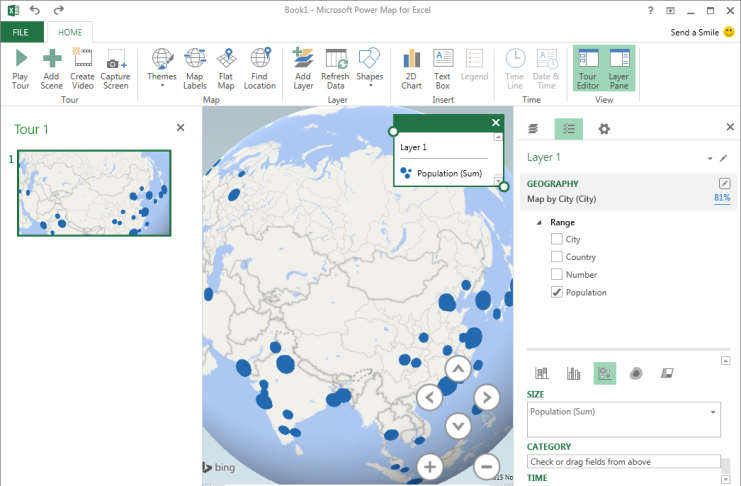Open the Shapes dropdown
741x486 pixels.
(x=370, y=69)
